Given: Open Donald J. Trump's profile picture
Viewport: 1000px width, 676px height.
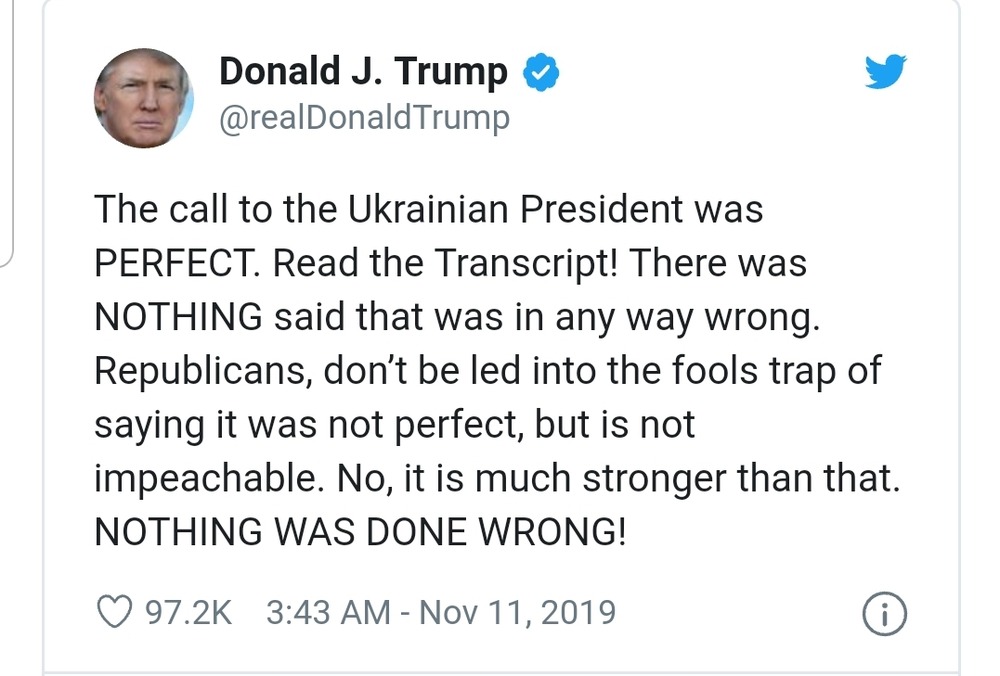Looking at the screenshot, I should click(x=142, y=96).
